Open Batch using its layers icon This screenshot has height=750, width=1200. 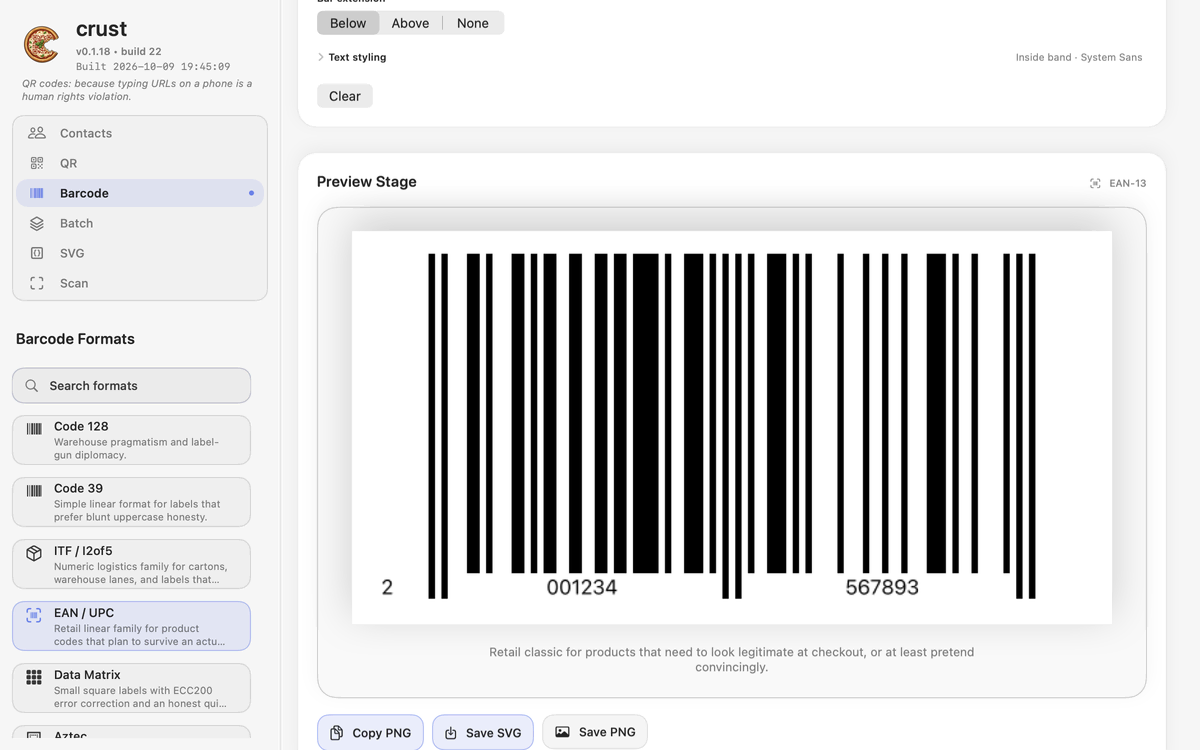(x=37, y=223)
